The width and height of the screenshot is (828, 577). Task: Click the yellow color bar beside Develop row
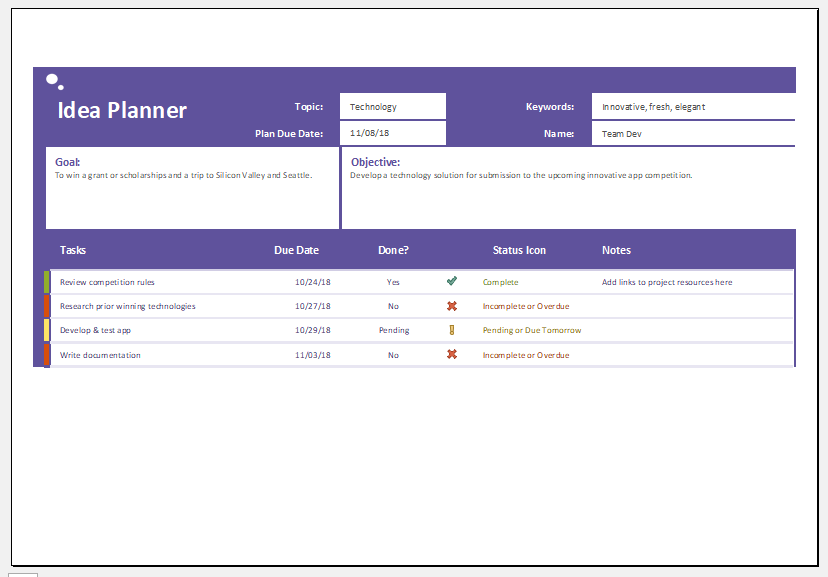[x=47, y=330]
